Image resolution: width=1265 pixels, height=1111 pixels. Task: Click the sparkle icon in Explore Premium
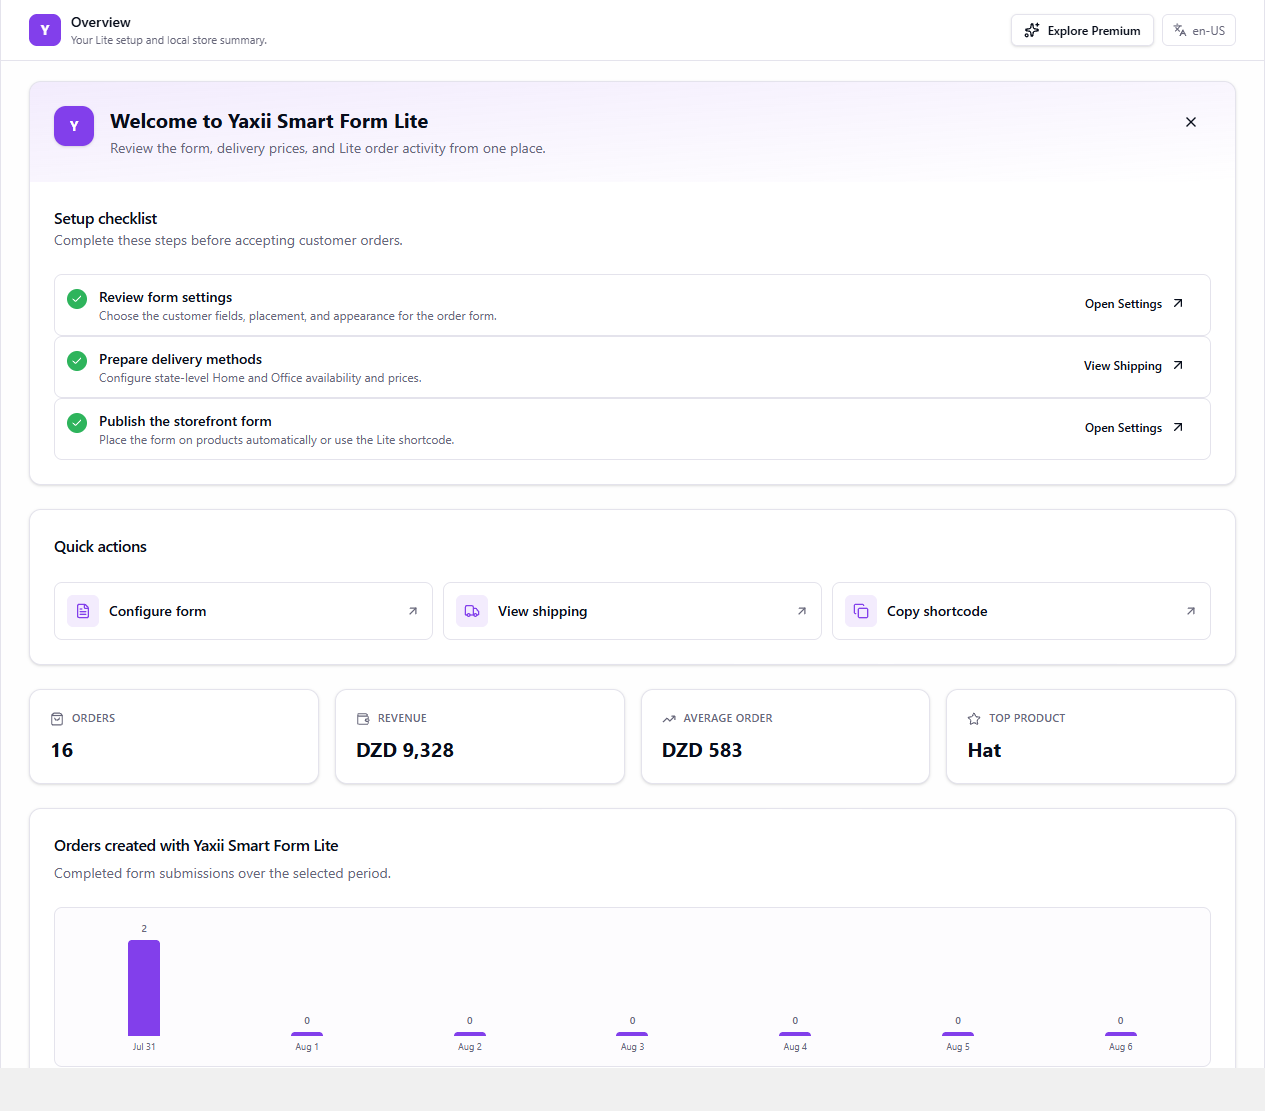point(1032,30)
